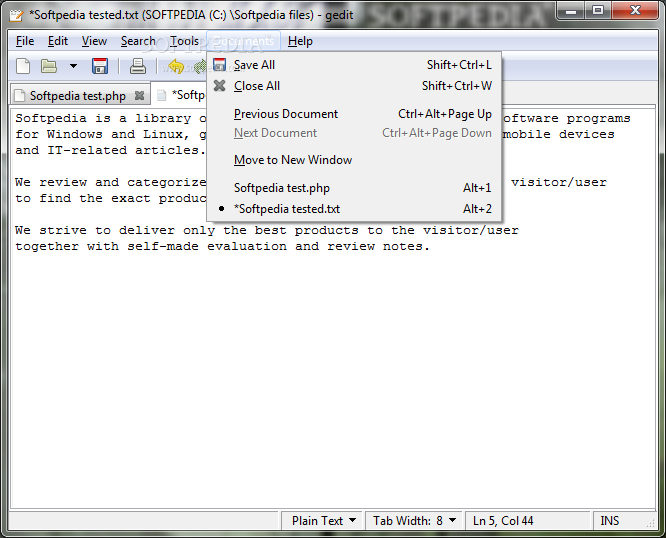
Task: Click the gedit title bar app icon
Action: pos(17,15)
